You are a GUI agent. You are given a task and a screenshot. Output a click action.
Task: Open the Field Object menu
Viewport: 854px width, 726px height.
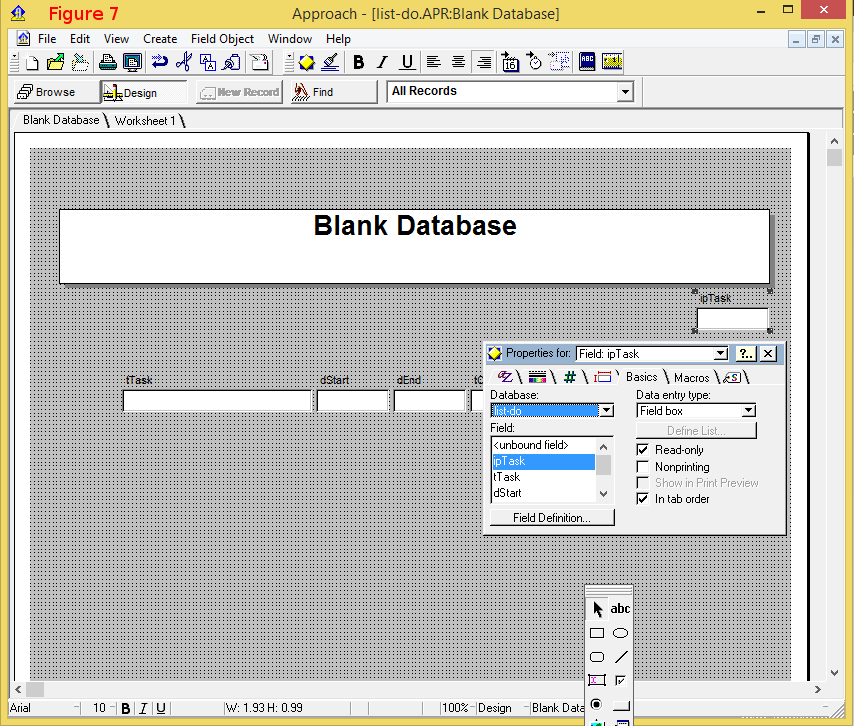click(222, 39)
